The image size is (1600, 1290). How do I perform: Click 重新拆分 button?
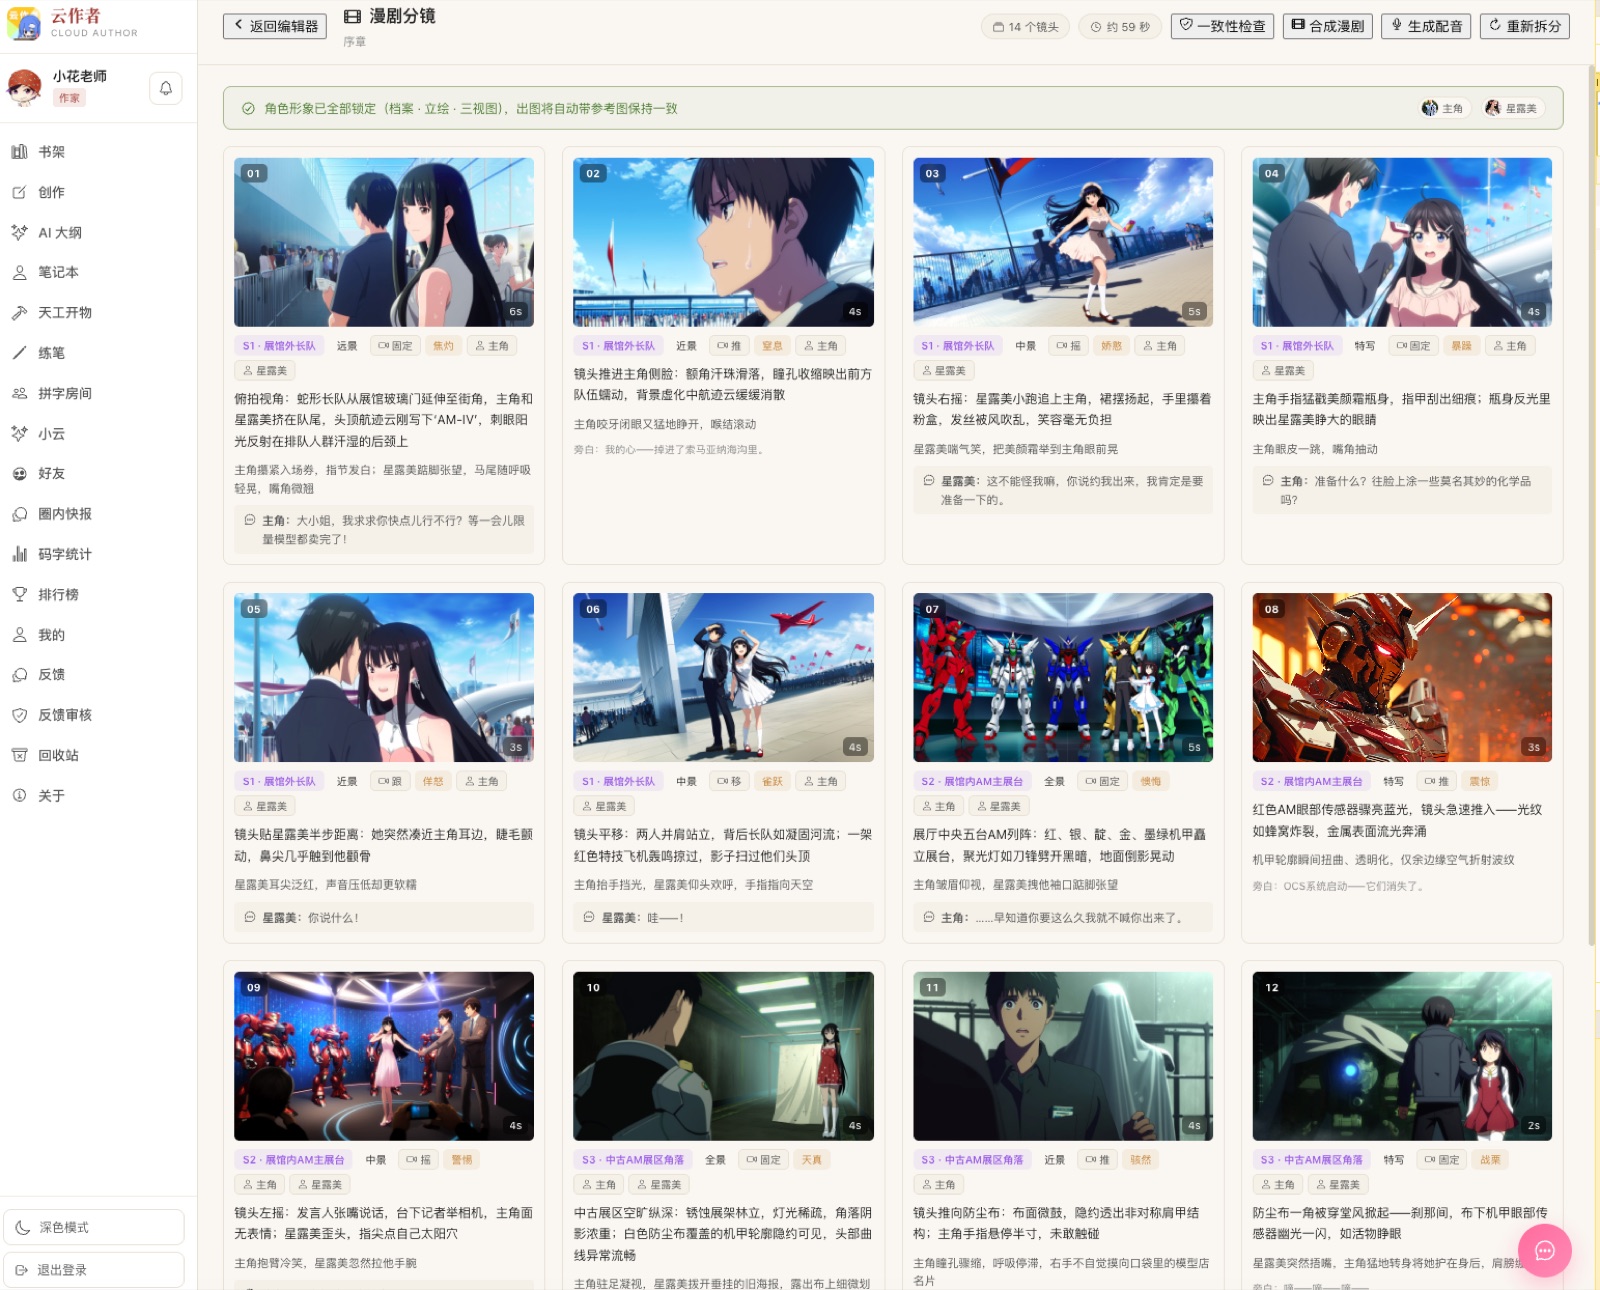tap(1525, 26)
